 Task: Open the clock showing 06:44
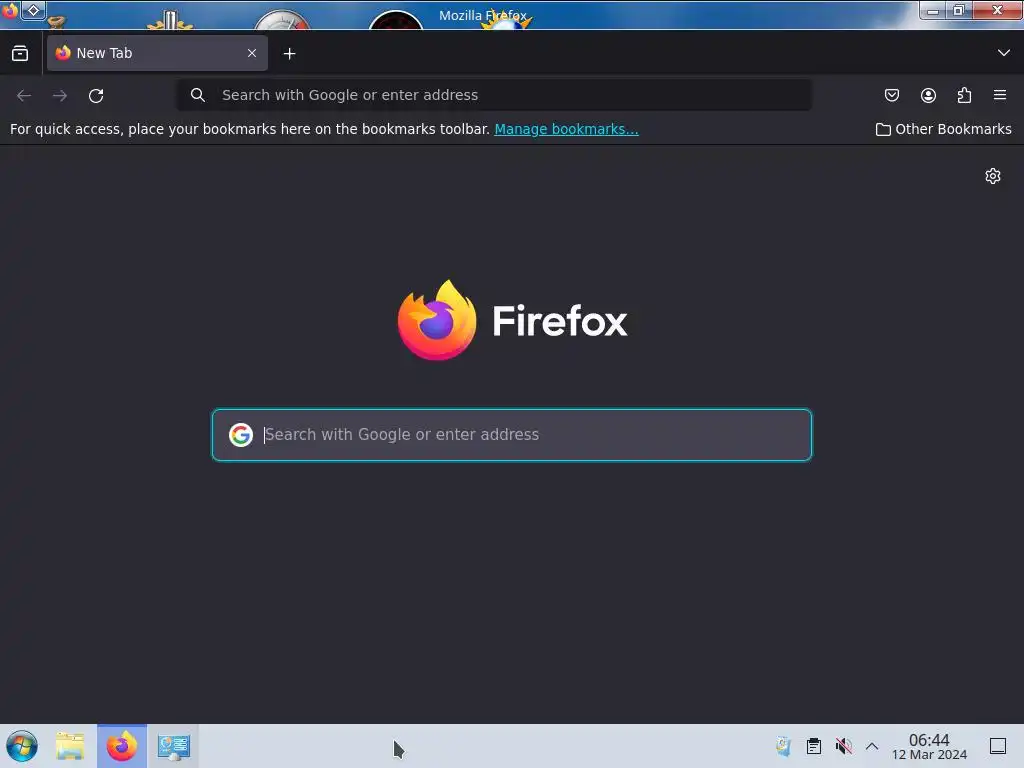[929, 746]
